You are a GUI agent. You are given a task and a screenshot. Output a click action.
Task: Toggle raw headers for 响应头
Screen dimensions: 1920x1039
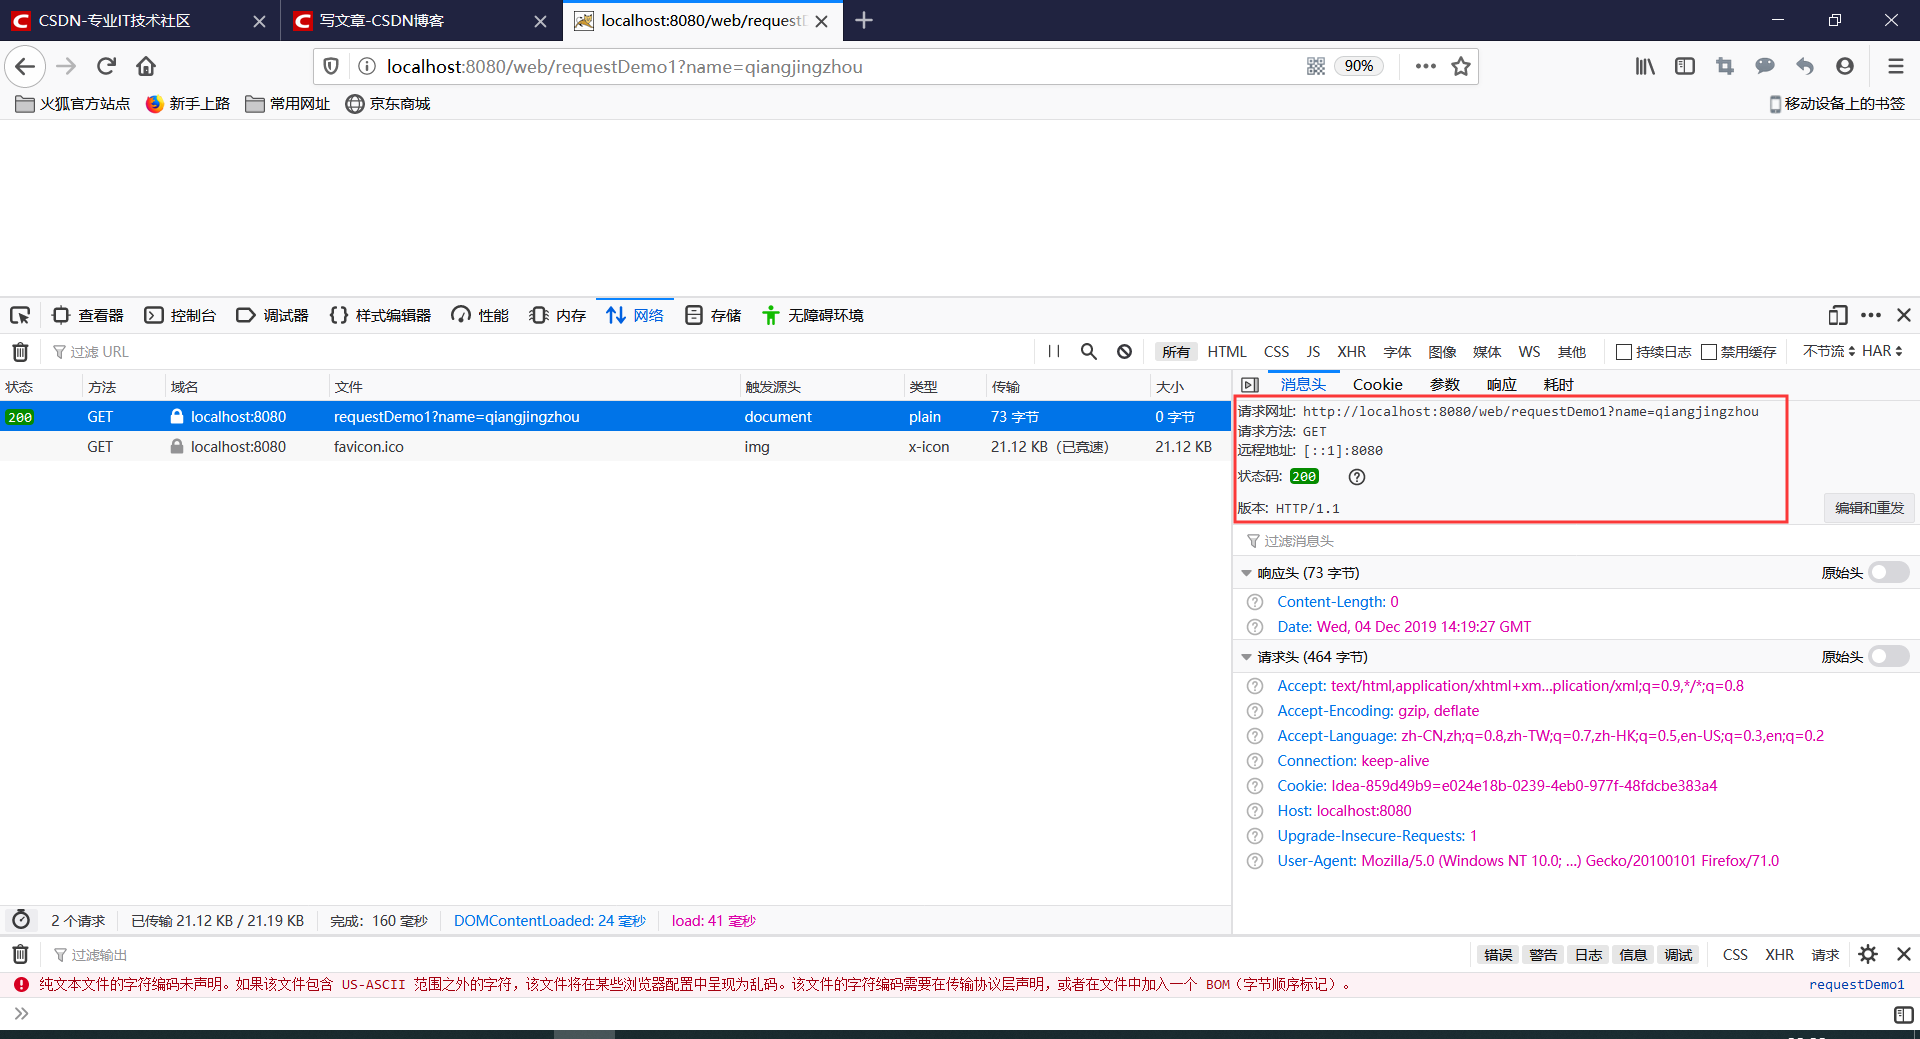[1889, 572]
